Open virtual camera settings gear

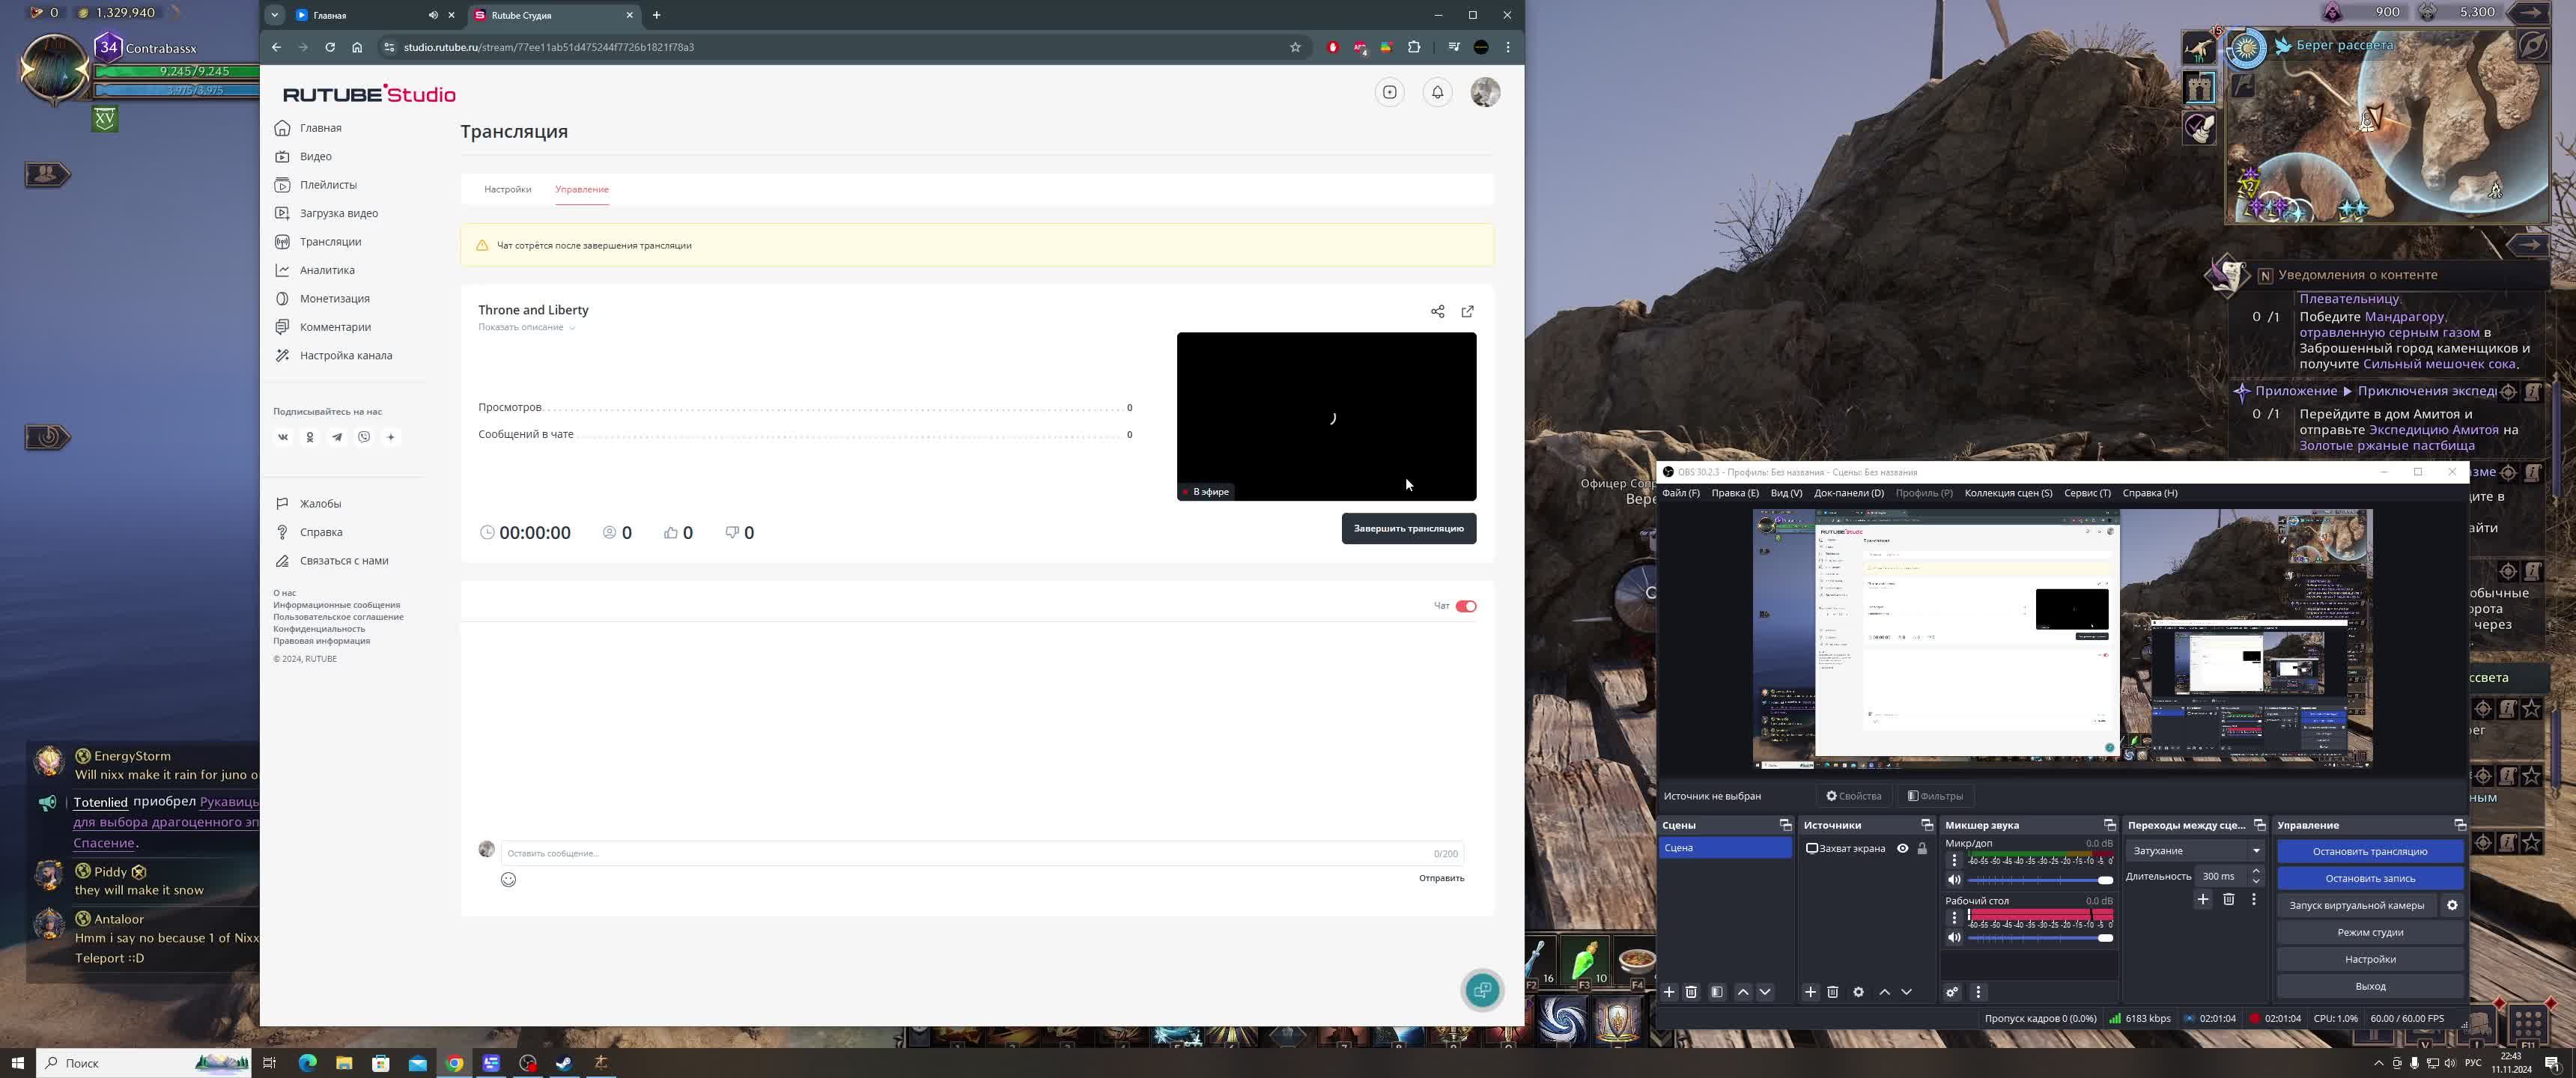coord(2452,905)
